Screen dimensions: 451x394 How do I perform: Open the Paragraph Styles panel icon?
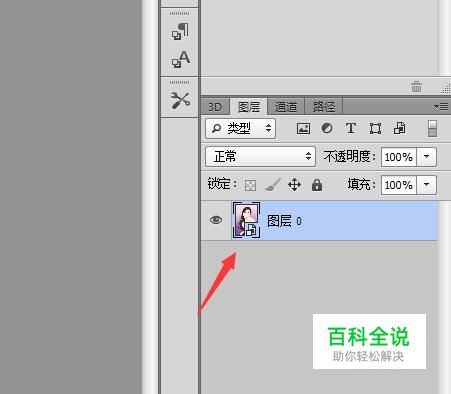pos(180,32)
